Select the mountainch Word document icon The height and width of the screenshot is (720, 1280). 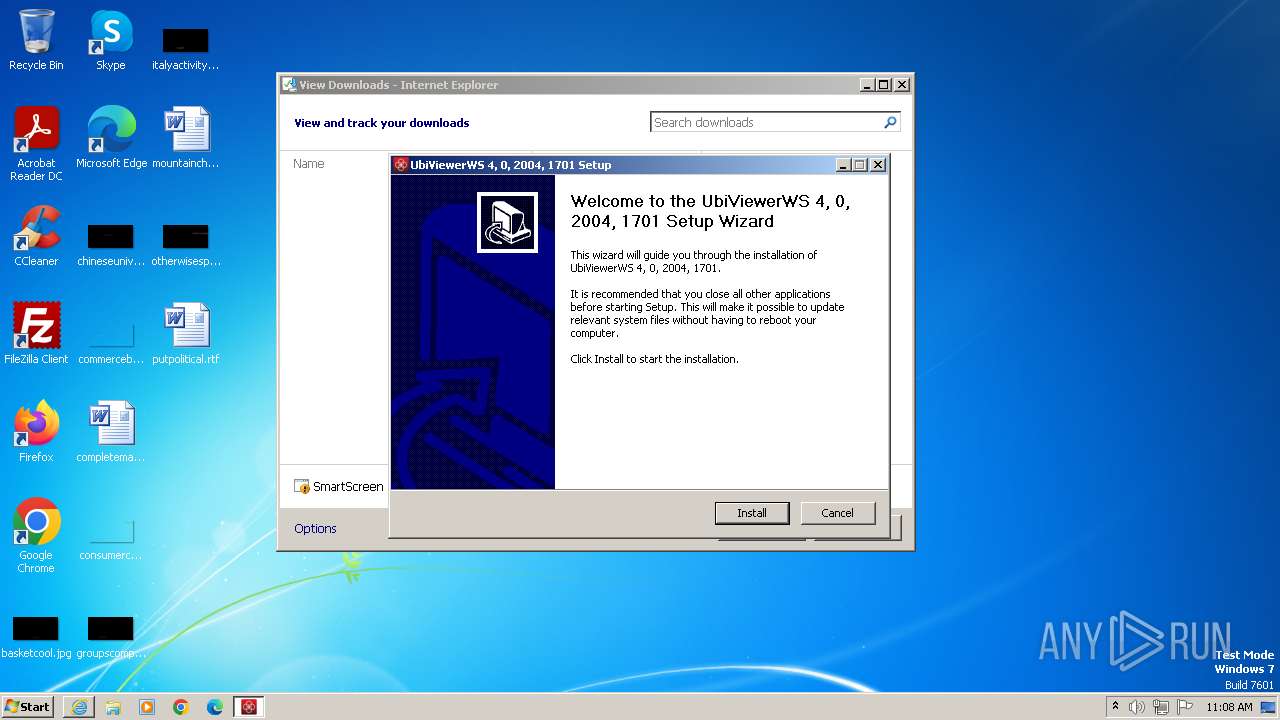[186, 137]
